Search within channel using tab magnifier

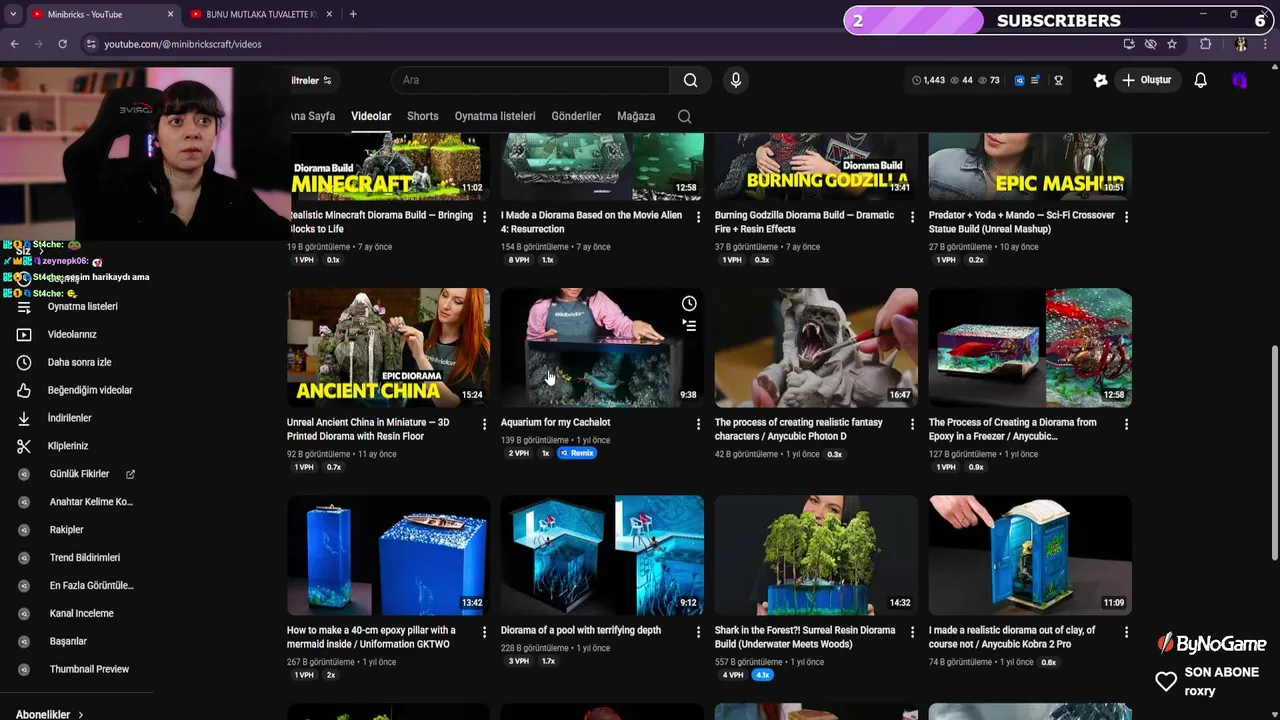[684, 116]
